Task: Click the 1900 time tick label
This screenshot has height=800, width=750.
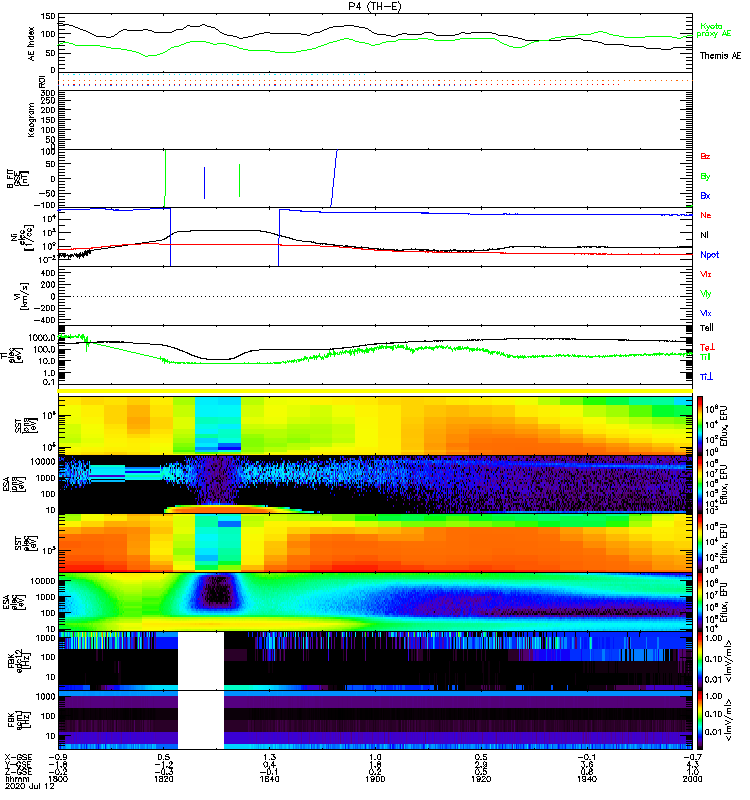Action: 375,779
